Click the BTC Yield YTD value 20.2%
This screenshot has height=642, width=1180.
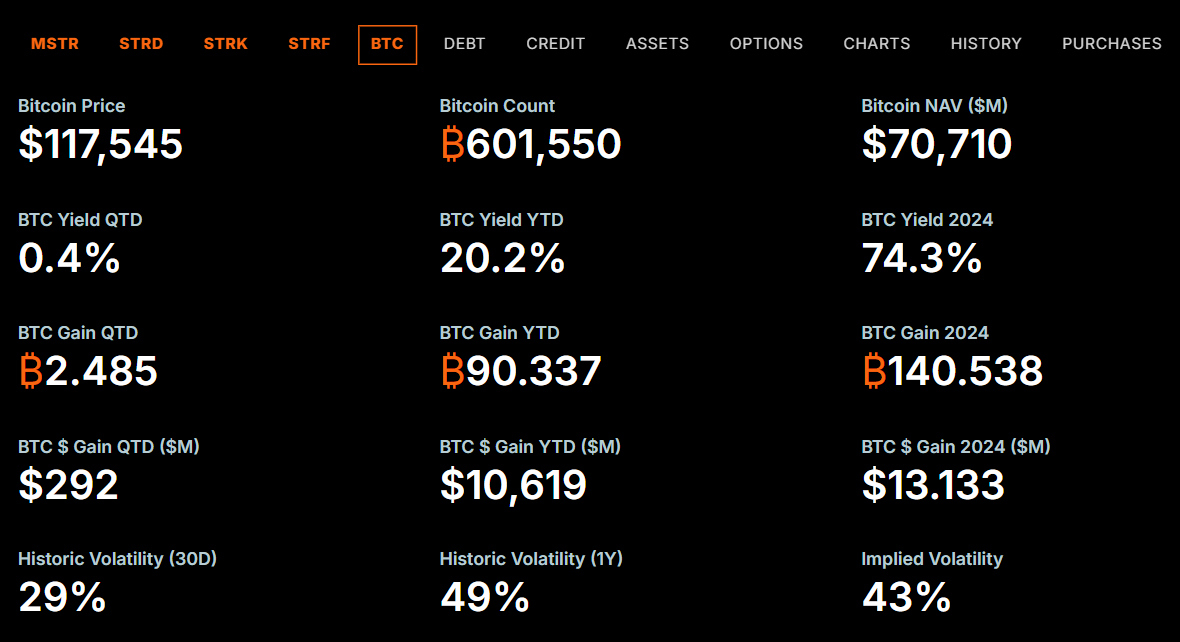click(501, 259)
